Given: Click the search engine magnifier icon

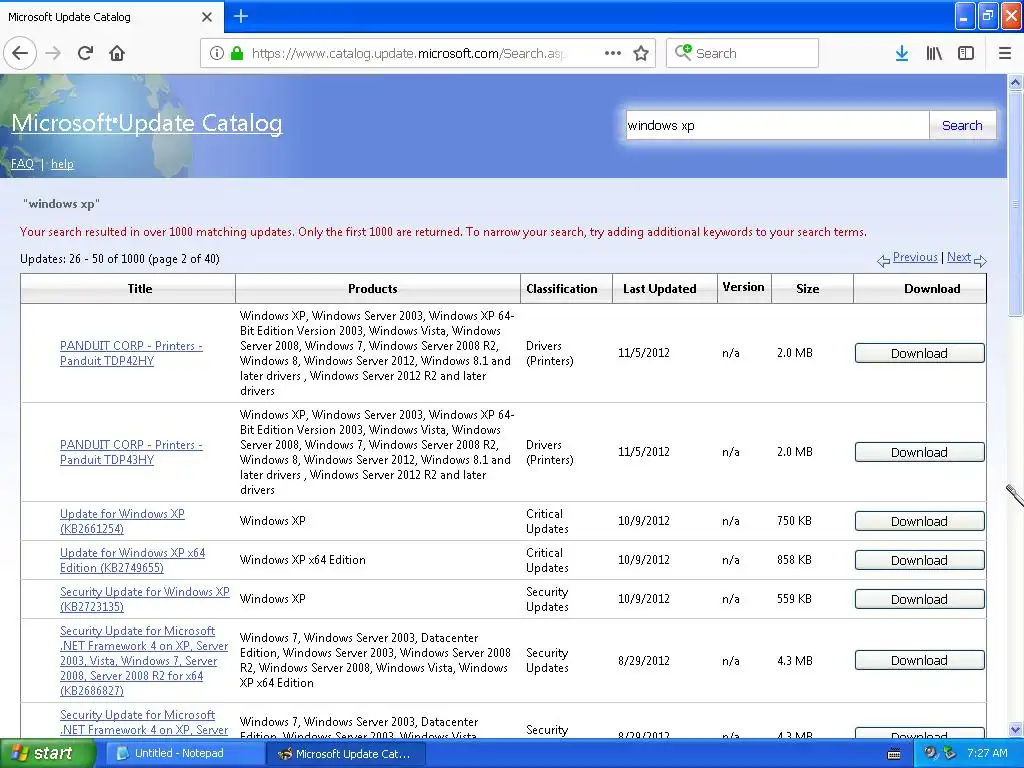Looking at the screenshot, I should click(683, 52).
